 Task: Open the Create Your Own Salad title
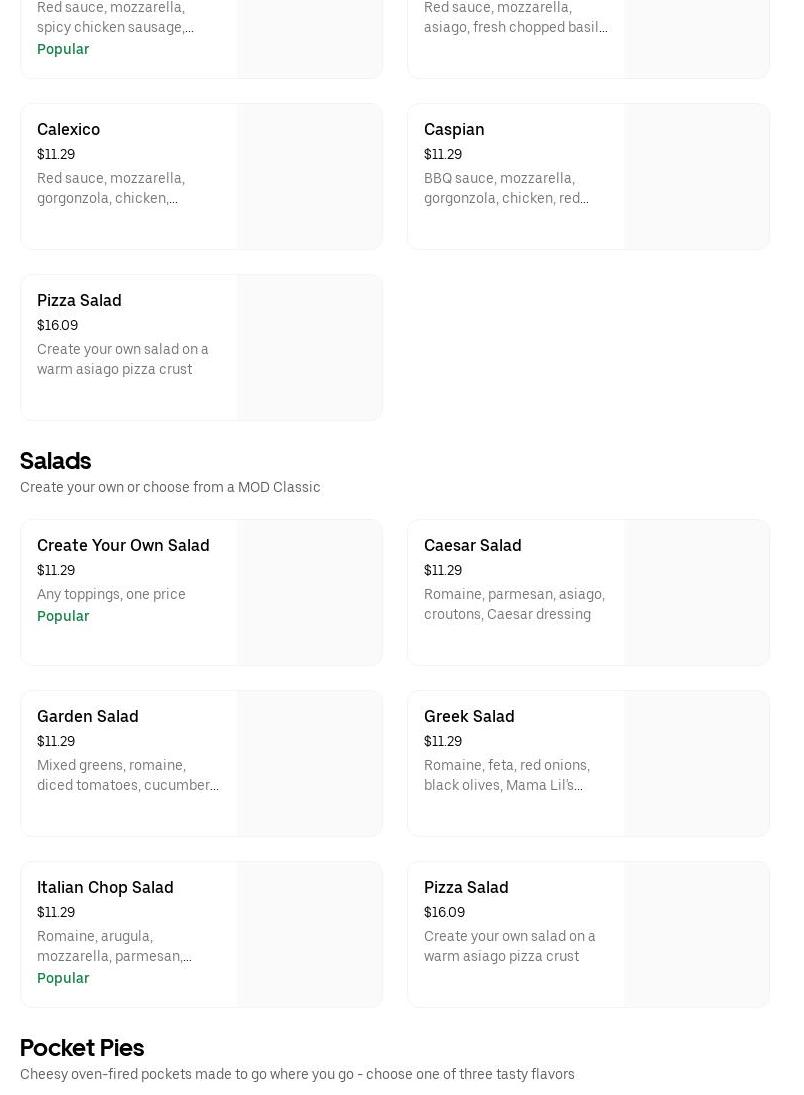coord(123,545)
